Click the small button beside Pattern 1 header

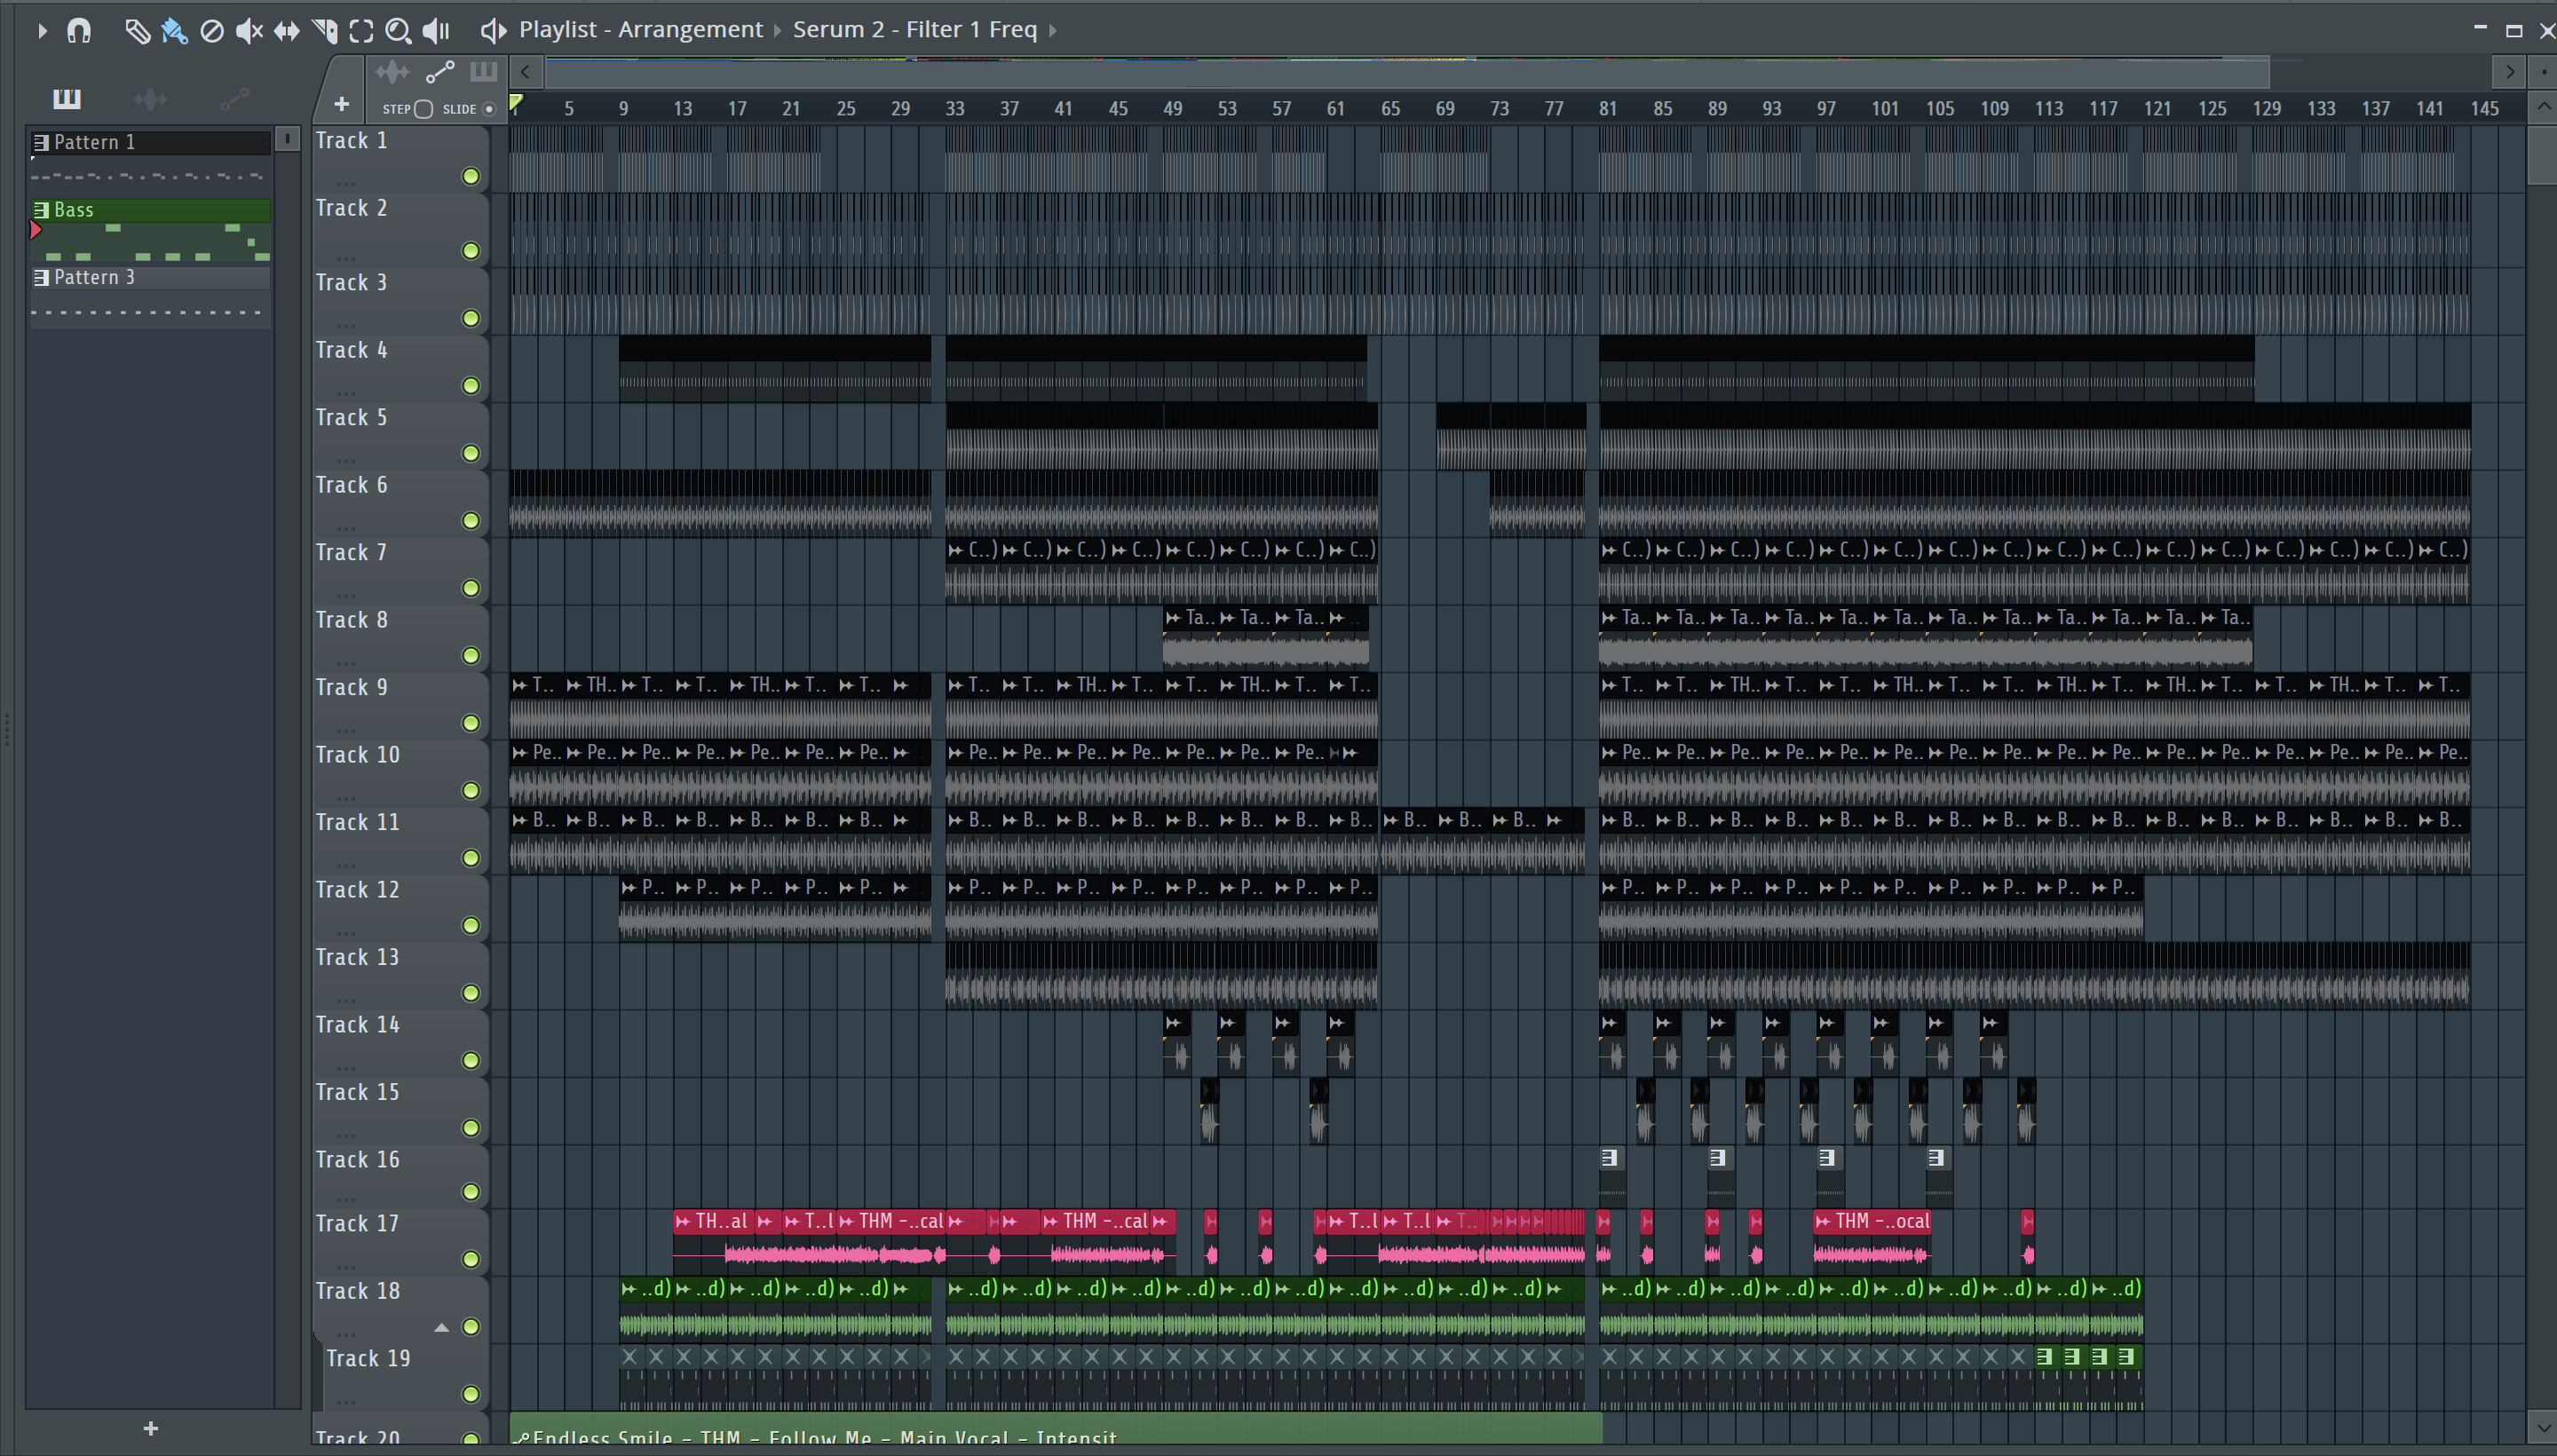click(x=287, y=138)
